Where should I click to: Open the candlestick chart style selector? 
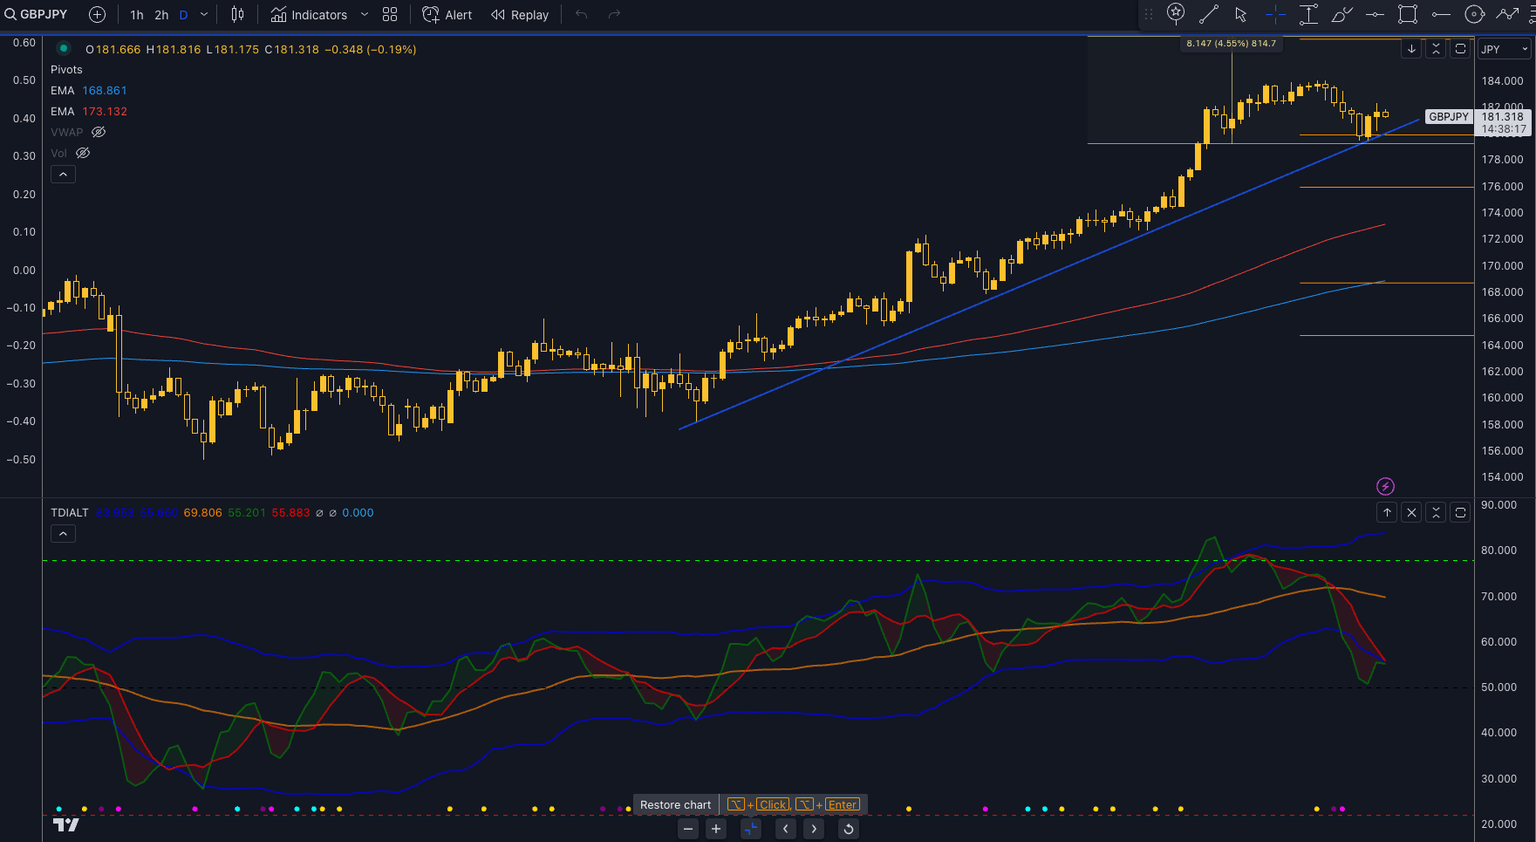238,15
